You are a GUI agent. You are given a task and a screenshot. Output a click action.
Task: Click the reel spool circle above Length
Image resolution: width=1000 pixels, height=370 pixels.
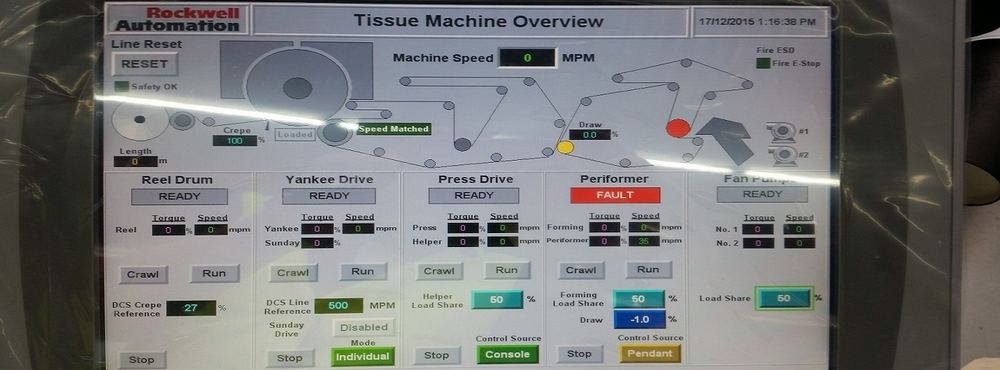(140, 120)
